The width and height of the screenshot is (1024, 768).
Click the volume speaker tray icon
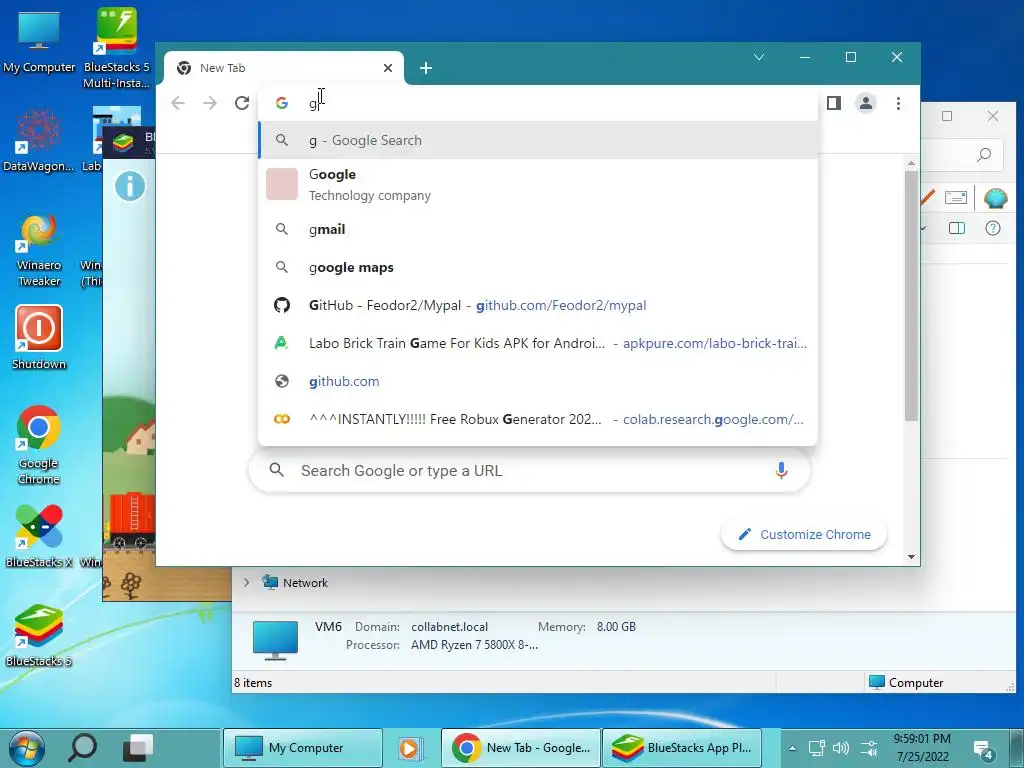coord(841,748)
